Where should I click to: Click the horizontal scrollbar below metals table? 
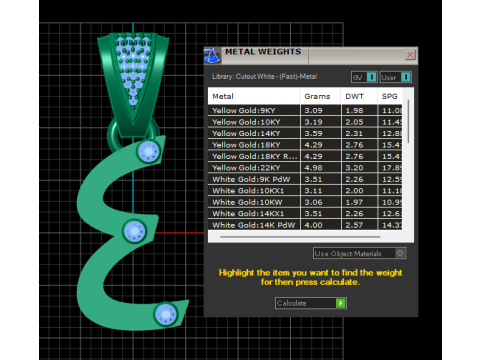(x=300, y=237)
